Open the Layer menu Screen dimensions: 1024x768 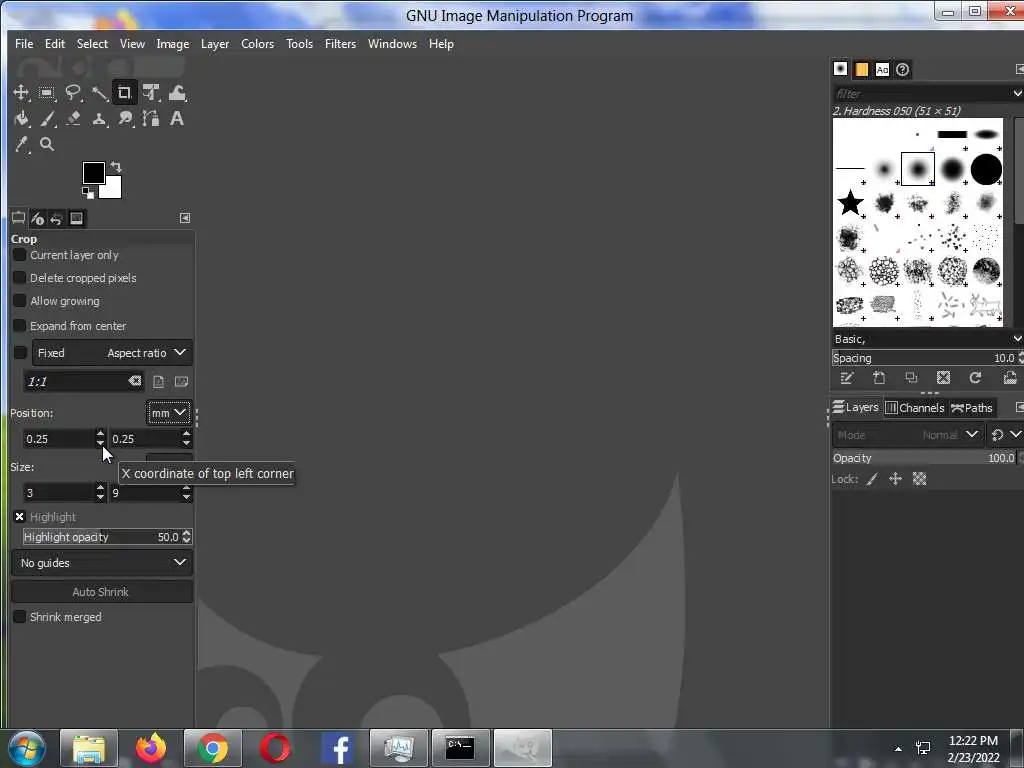(215, 44)
